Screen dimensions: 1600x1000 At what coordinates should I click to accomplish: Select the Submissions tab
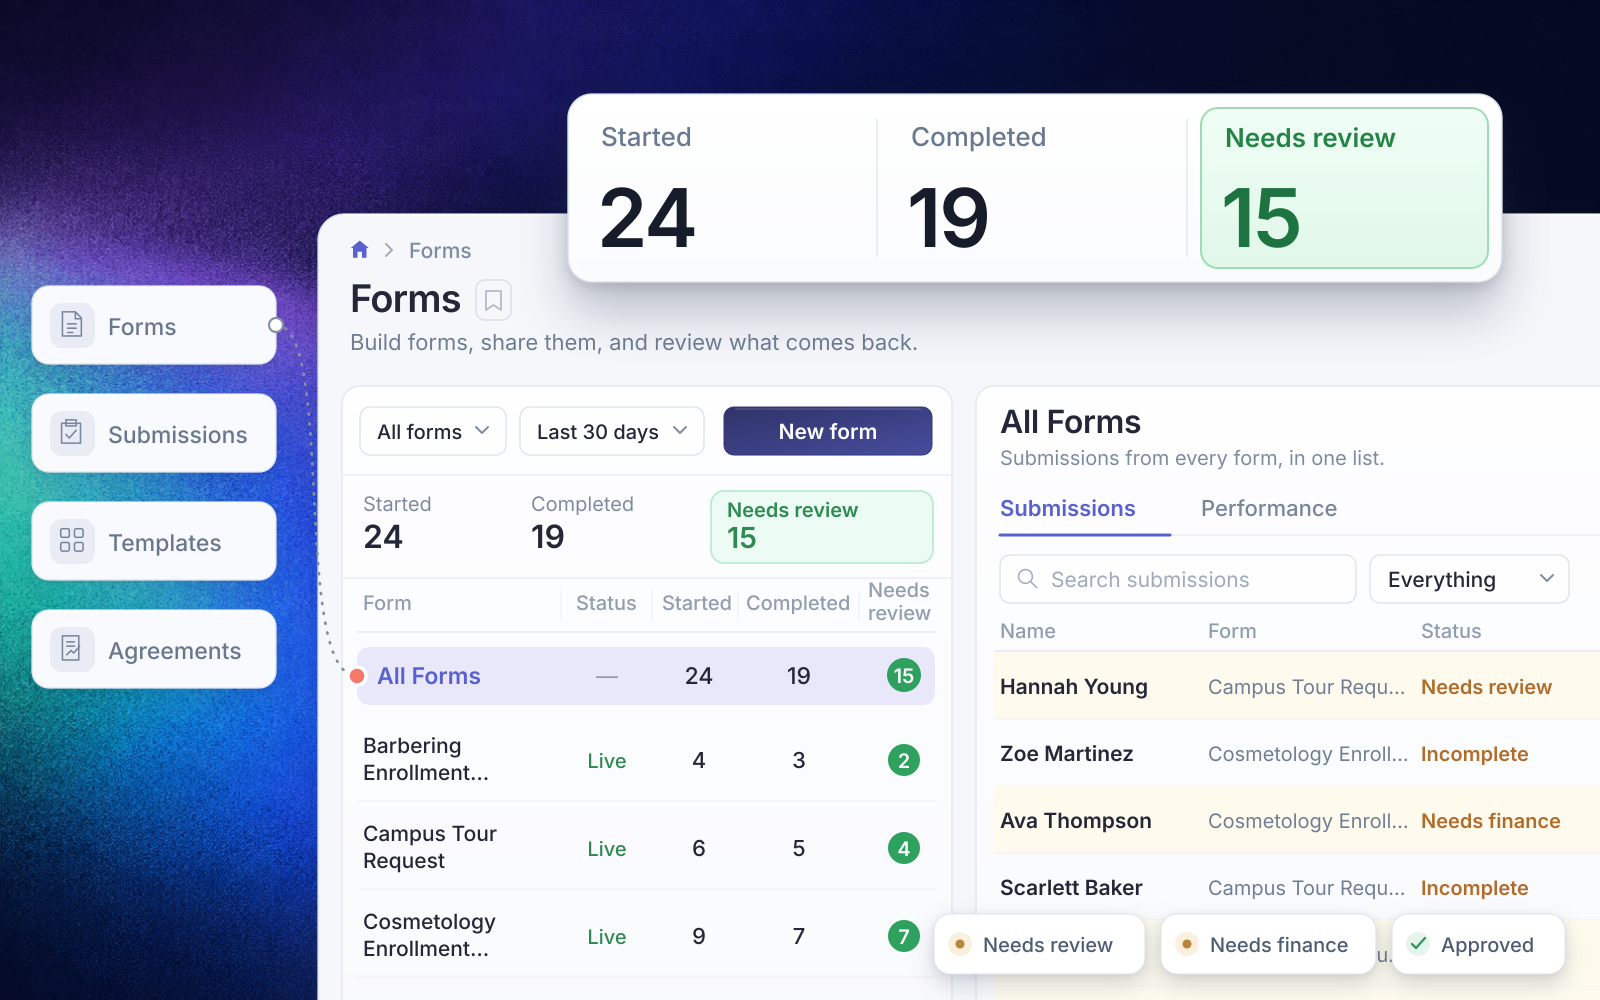1068,509
